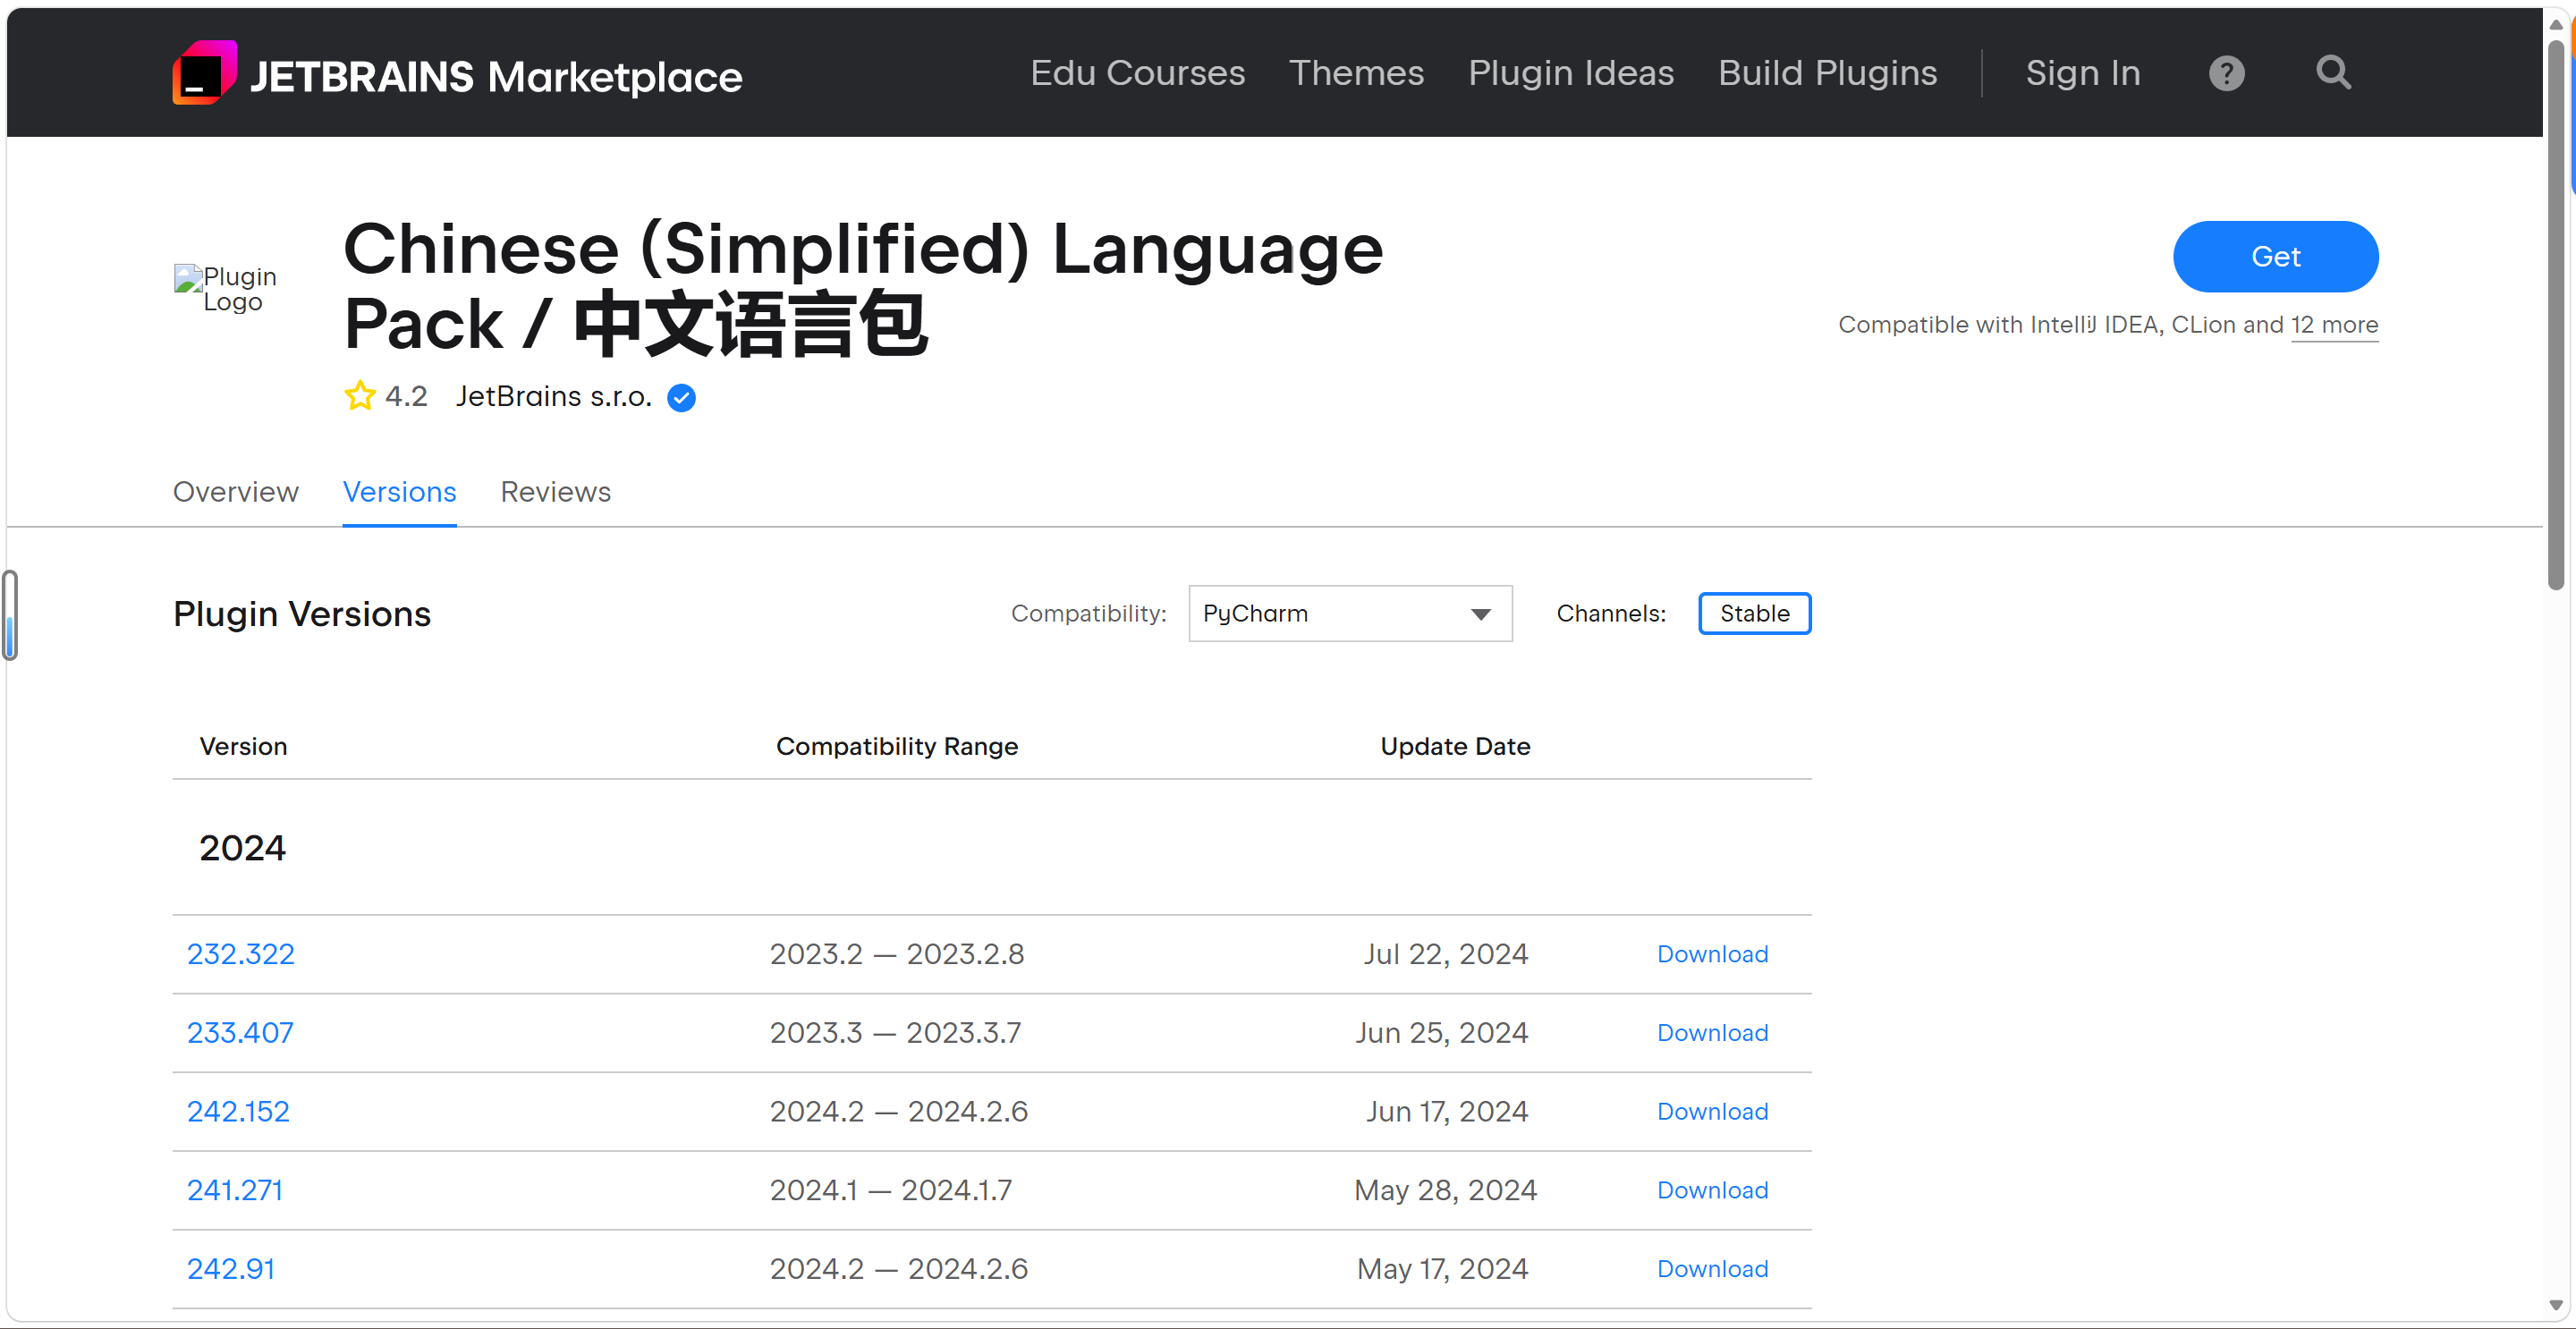Click the '2023.2 — 2023.2.8' compatibility range
This screenshot has width=2576, height=1329.
click(896, 955)
